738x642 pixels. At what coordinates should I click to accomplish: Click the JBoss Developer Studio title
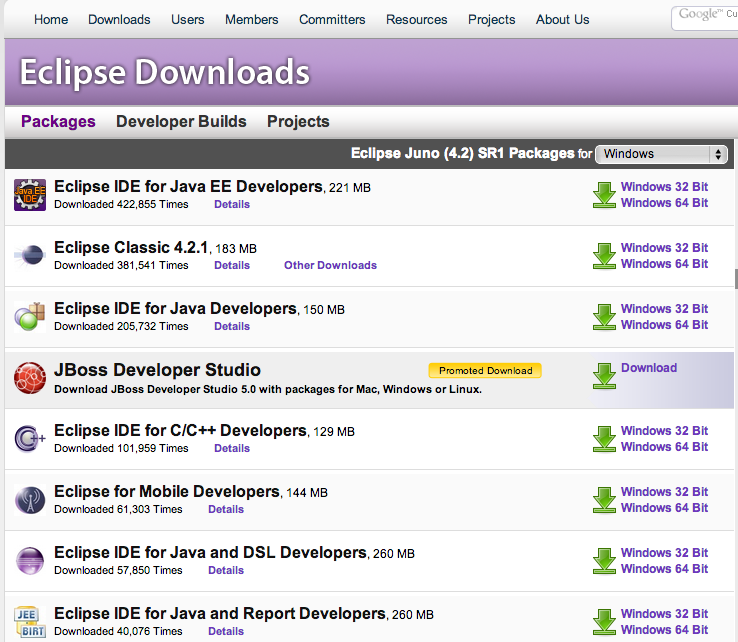(157, 370)
